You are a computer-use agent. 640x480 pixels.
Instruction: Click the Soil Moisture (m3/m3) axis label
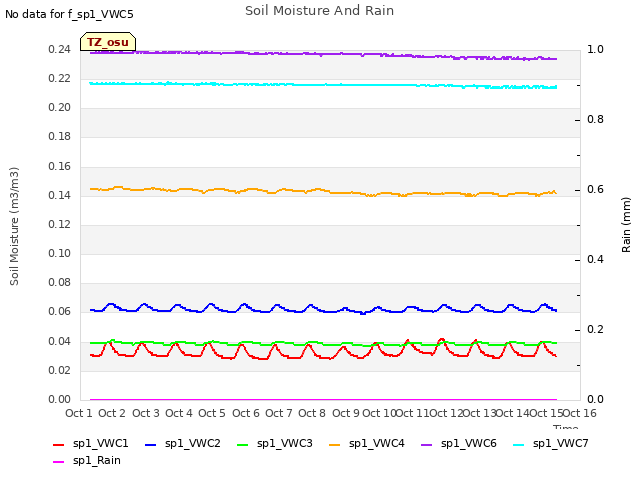coord(14,226)
